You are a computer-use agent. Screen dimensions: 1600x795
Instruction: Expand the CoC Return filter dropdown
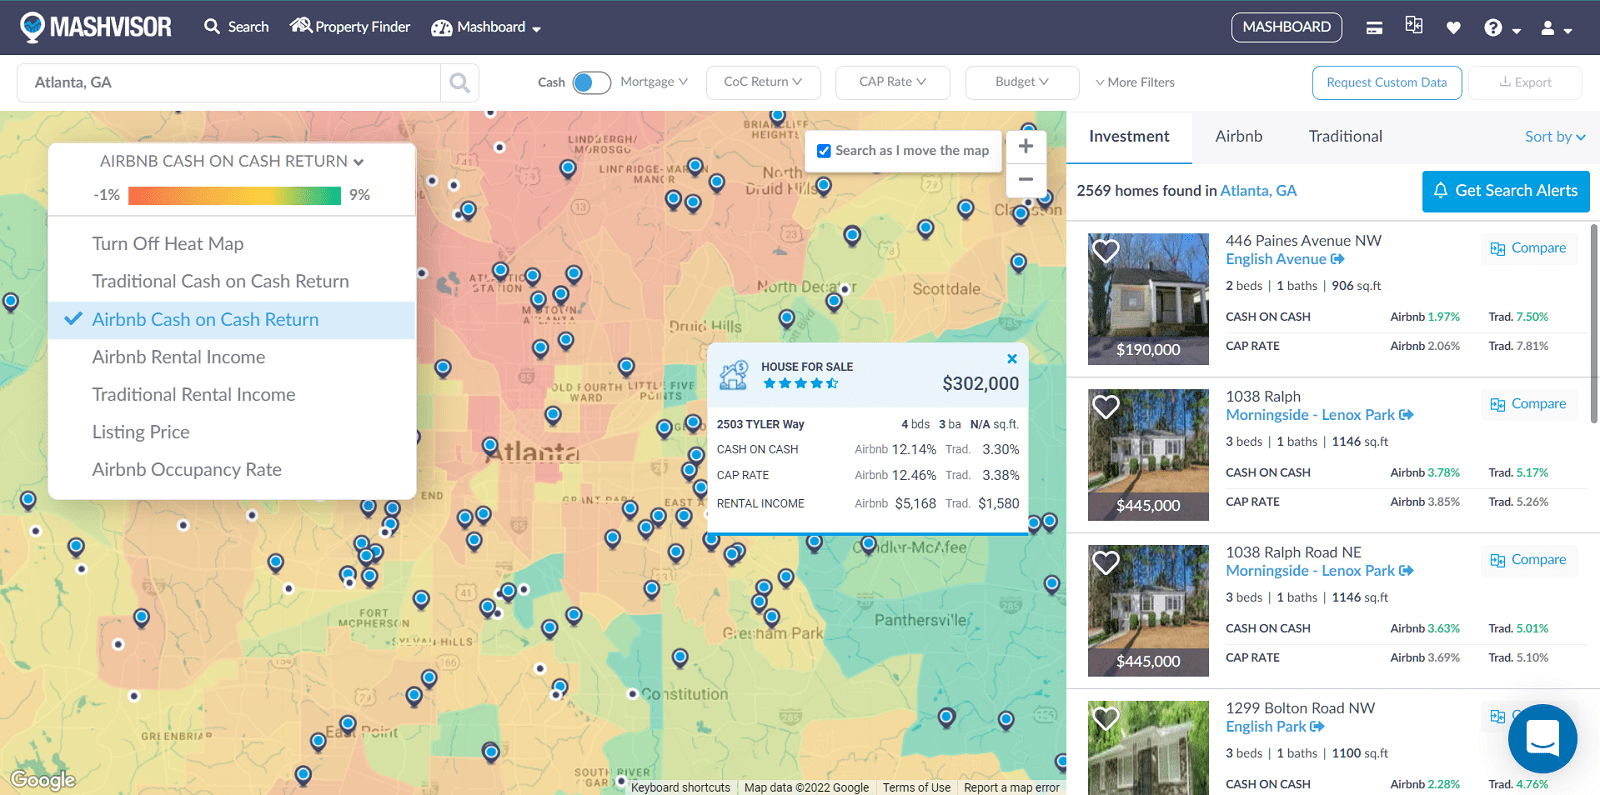pos(763,82)
